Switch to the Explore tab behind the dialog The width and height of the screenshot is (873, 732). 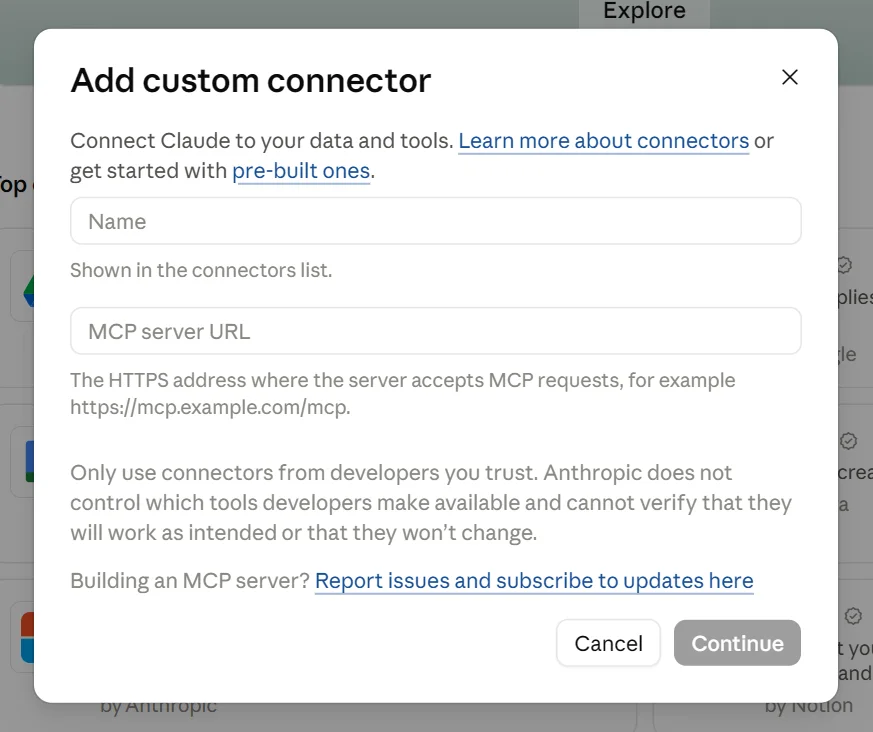click(x=644, y=11)
